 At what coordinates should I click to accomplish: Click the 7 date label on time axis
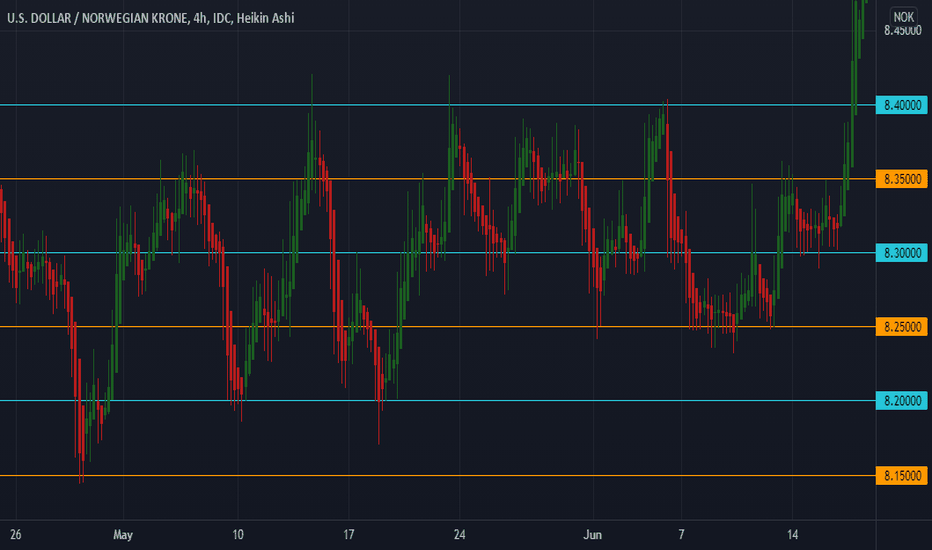tap(681, 535)
